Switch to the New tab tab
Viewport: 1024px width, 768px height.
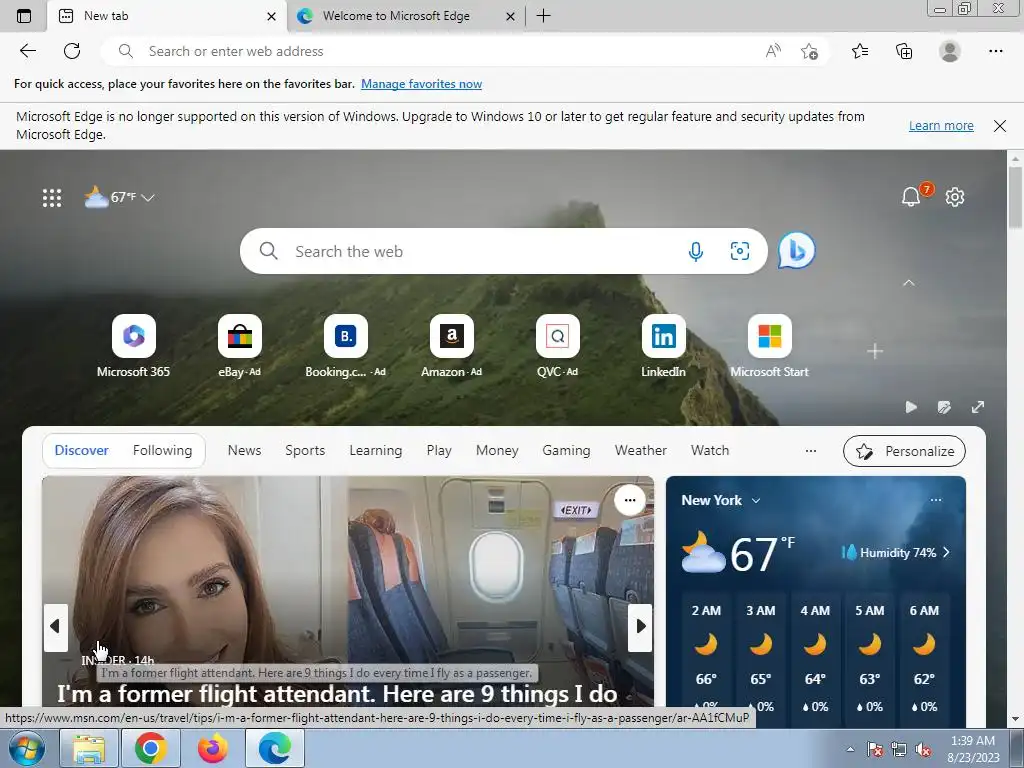[167, 16]
